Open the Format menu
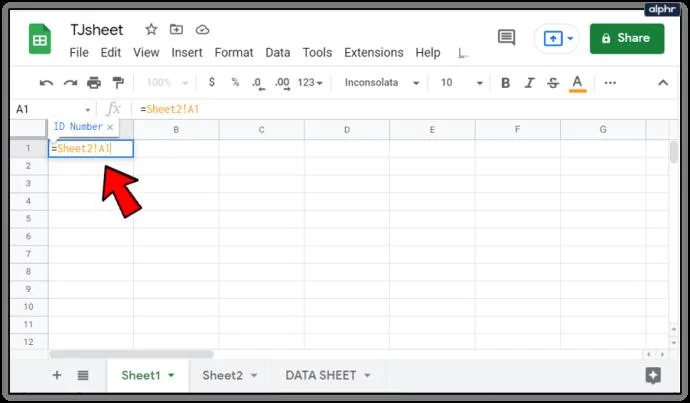690x403 pixels. point(234,53)
